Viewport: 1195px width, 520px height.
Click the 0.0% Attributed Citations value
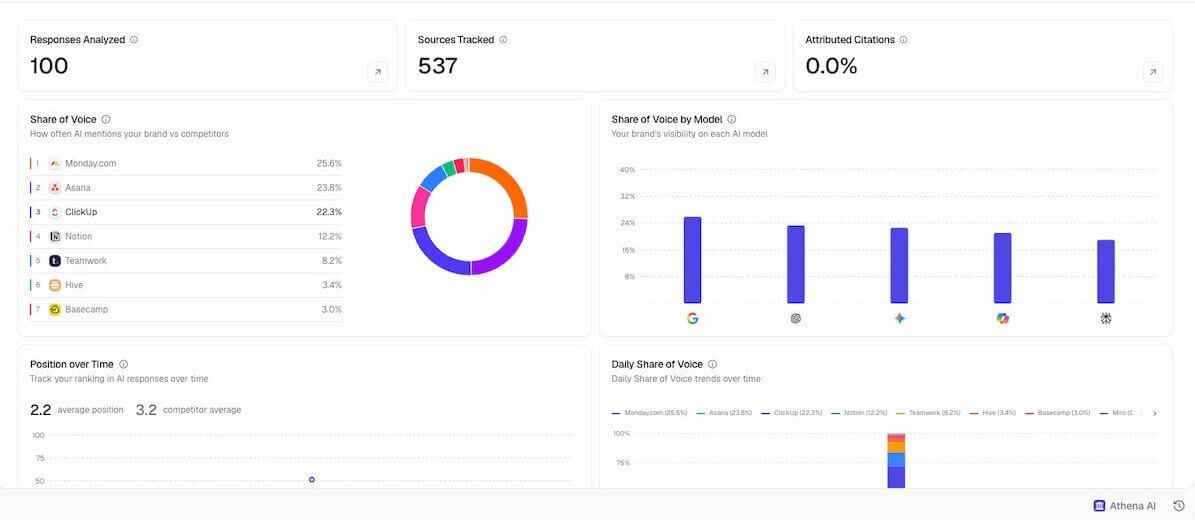point(831,66)
